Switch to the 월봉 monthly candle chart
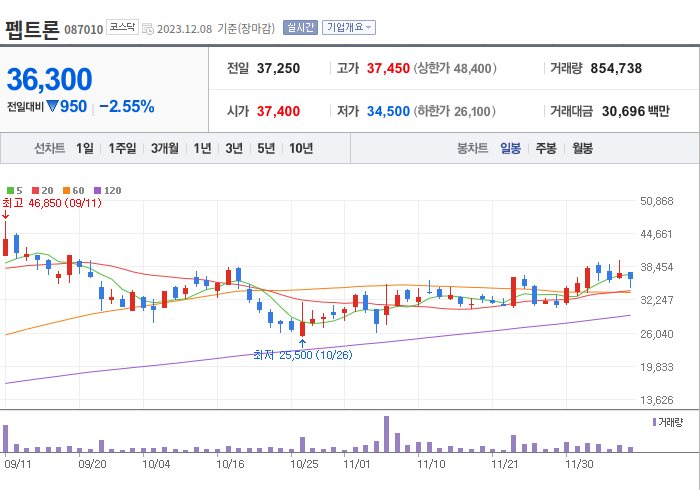700x490 pixels. pyautogui.click(x=583, y=148)
